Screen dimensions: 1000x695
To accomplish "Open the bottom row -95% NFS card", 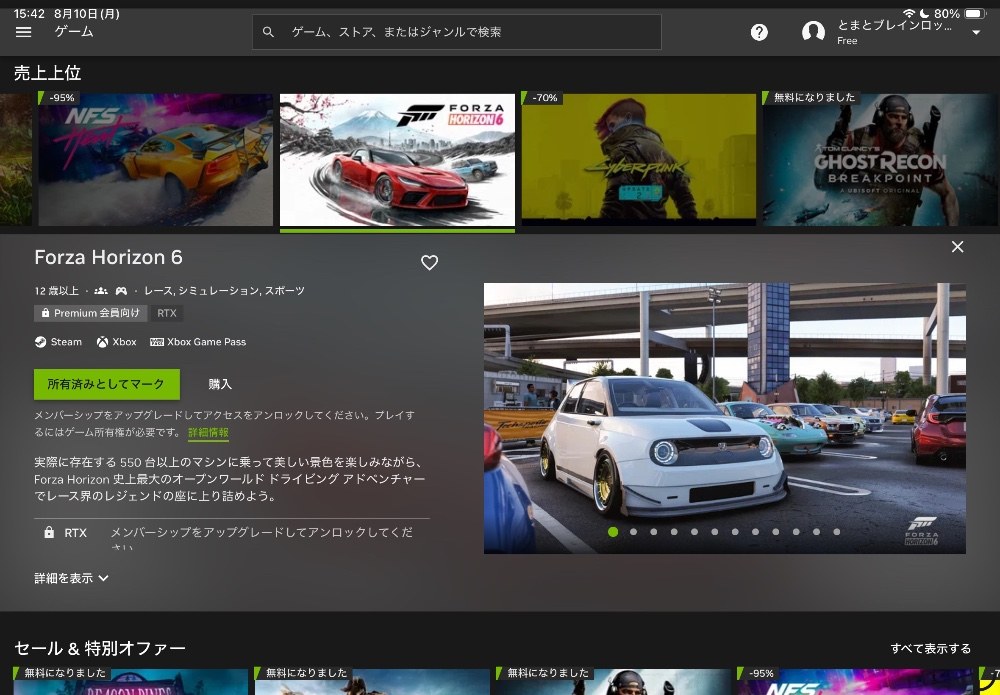I will point(855,681).
